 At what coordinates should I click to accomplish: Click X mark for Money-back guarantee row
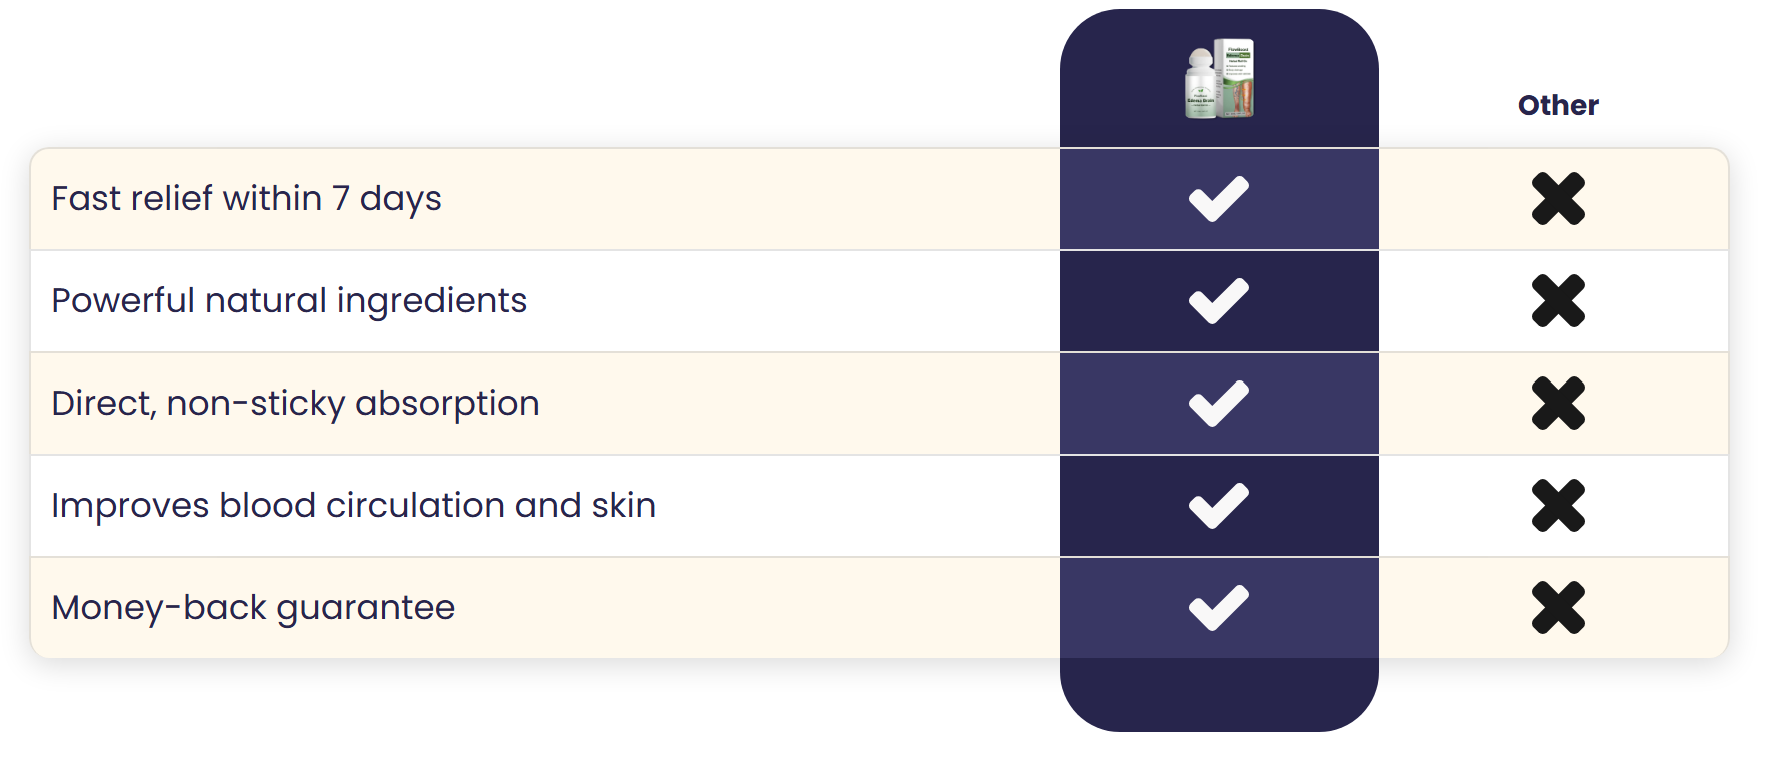coord(1558,607)
